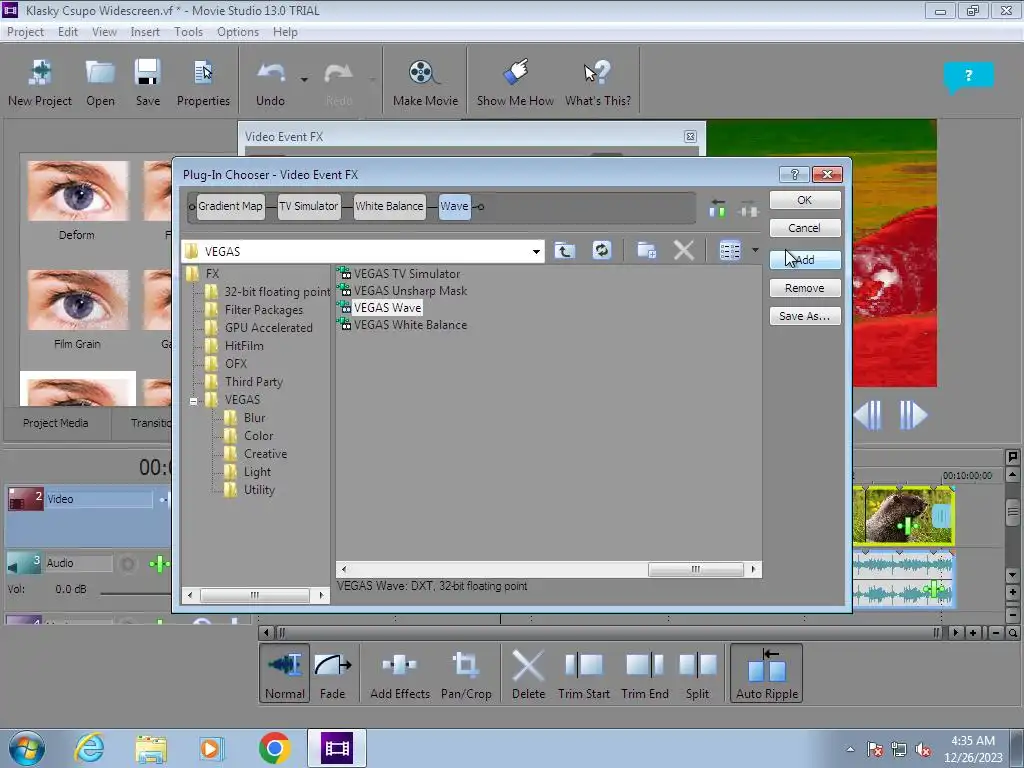Select VEGAS TV Simulator plug-in
The image size is (1024, 768).
pos(407,274)
